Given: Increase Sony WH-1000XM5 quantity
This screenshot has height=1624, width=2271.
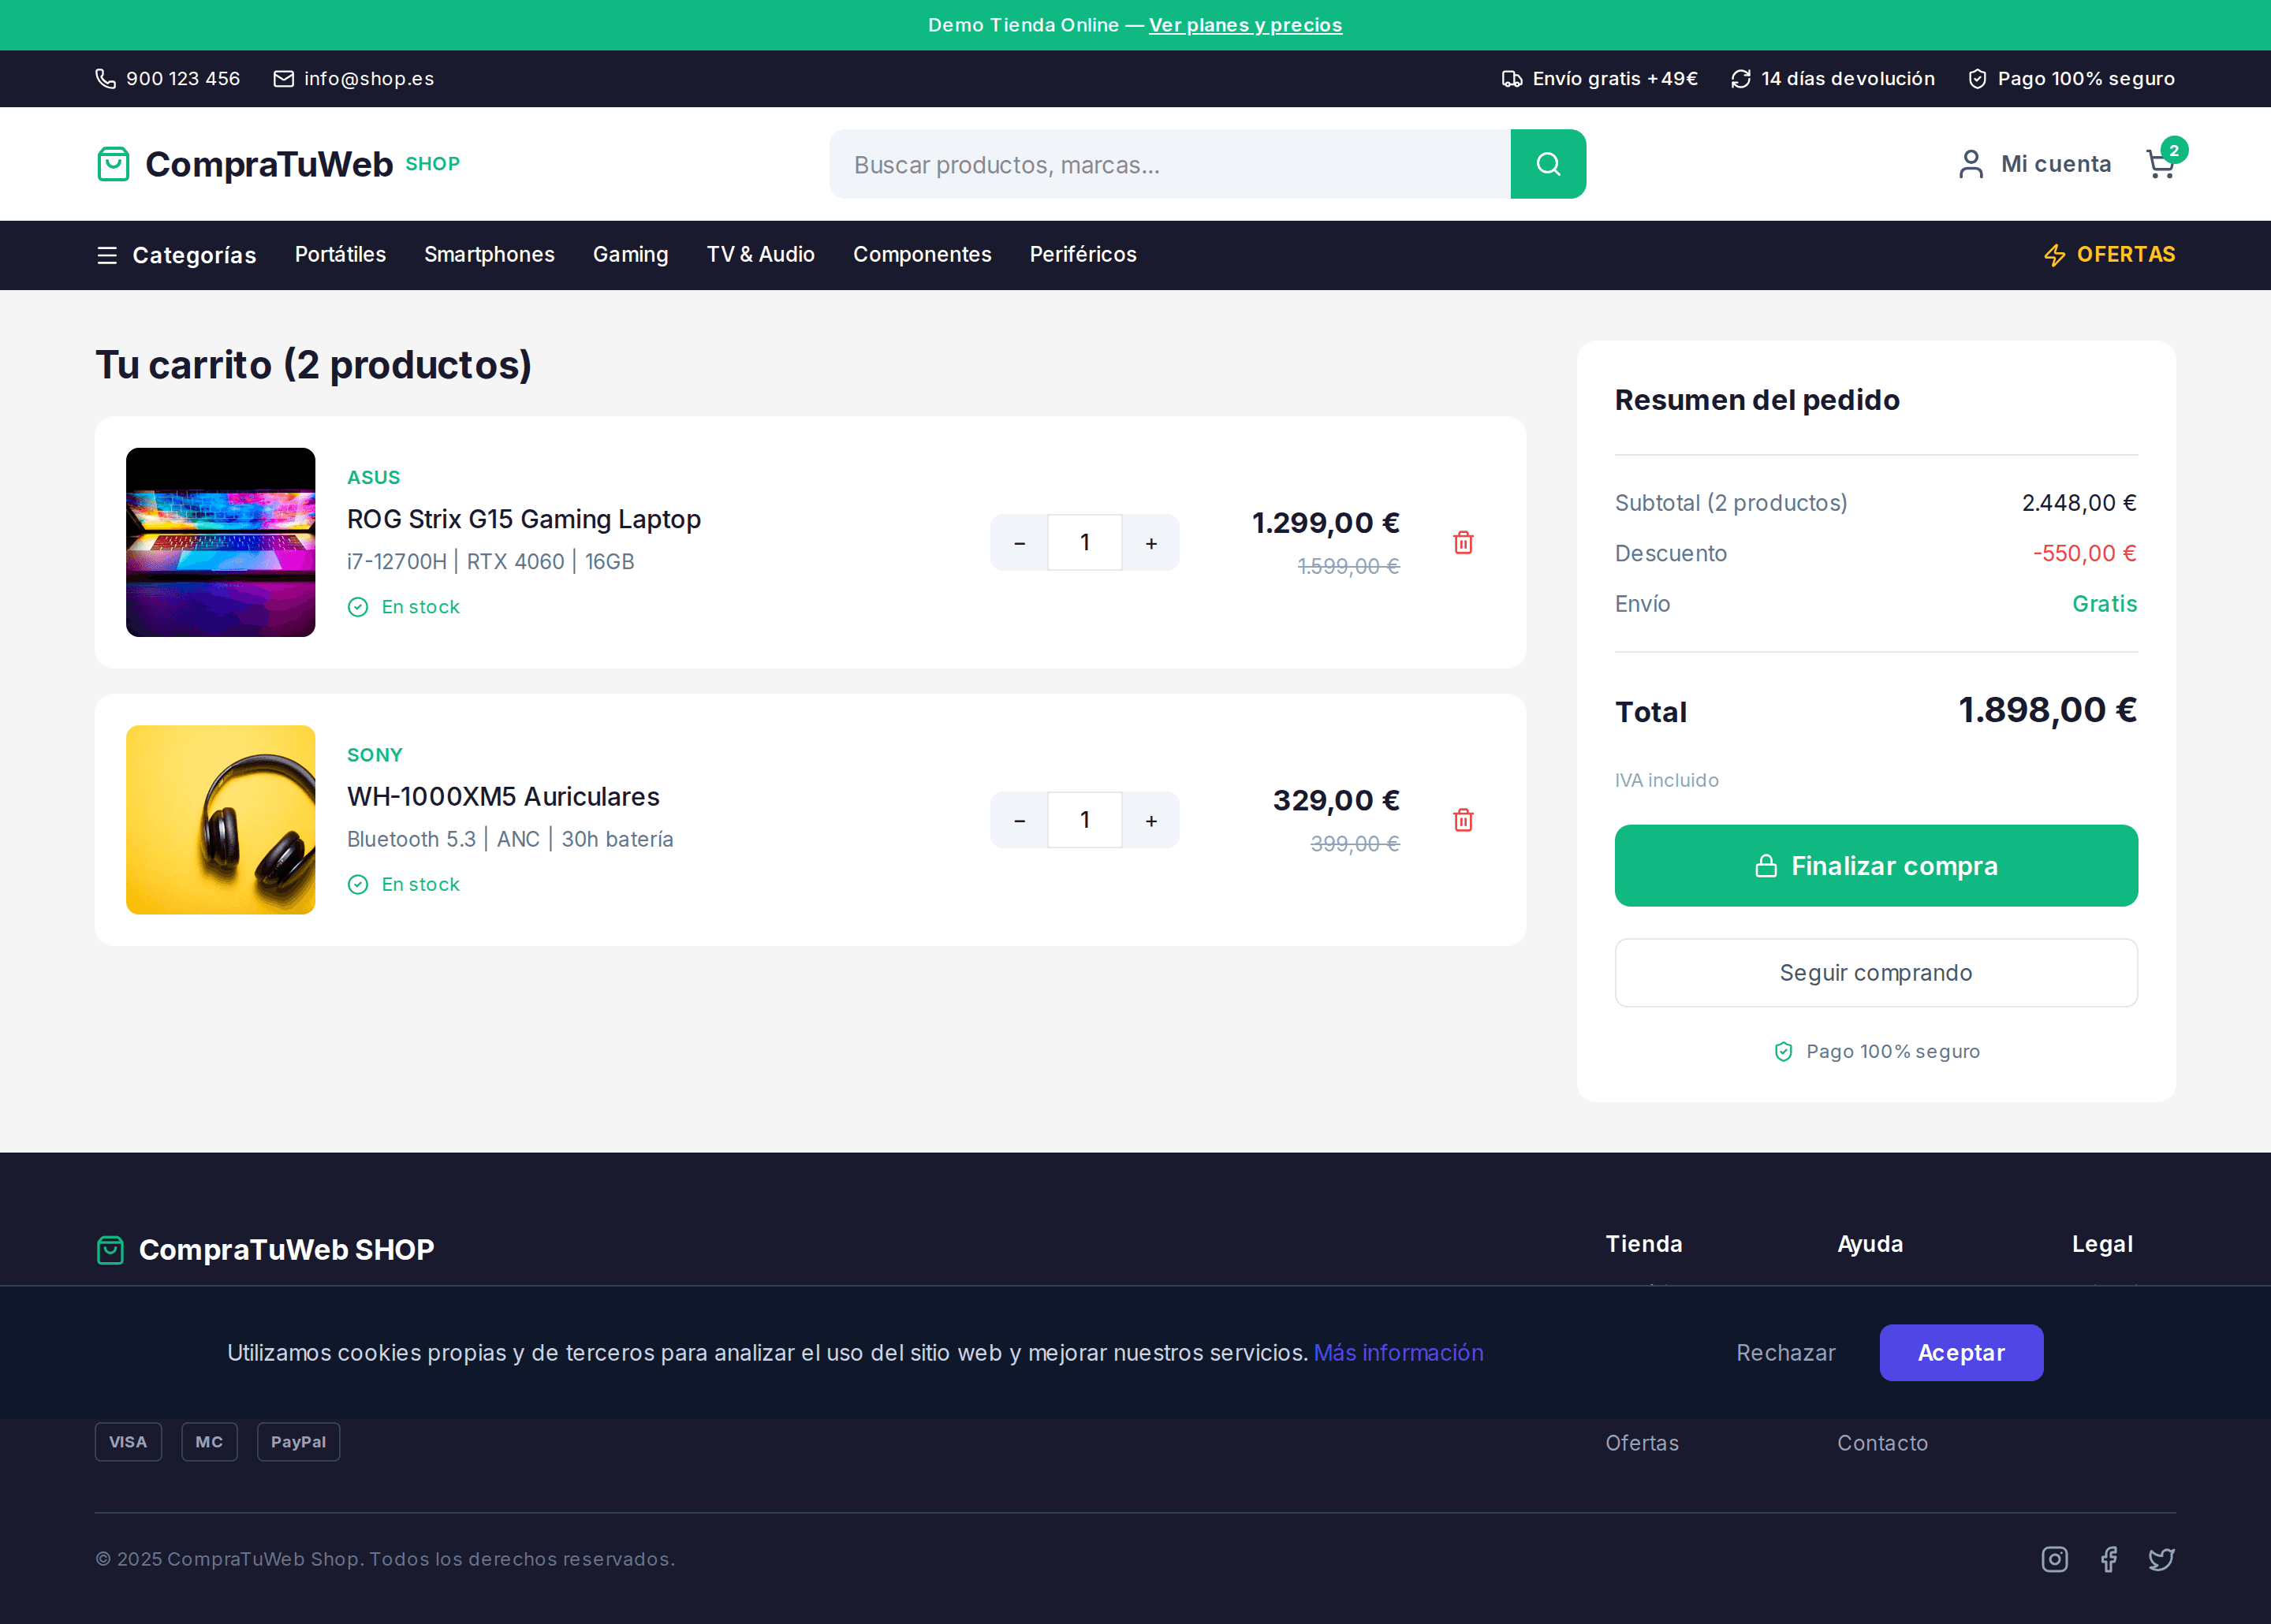Looking at the screenshot, I should point(1151,820).
